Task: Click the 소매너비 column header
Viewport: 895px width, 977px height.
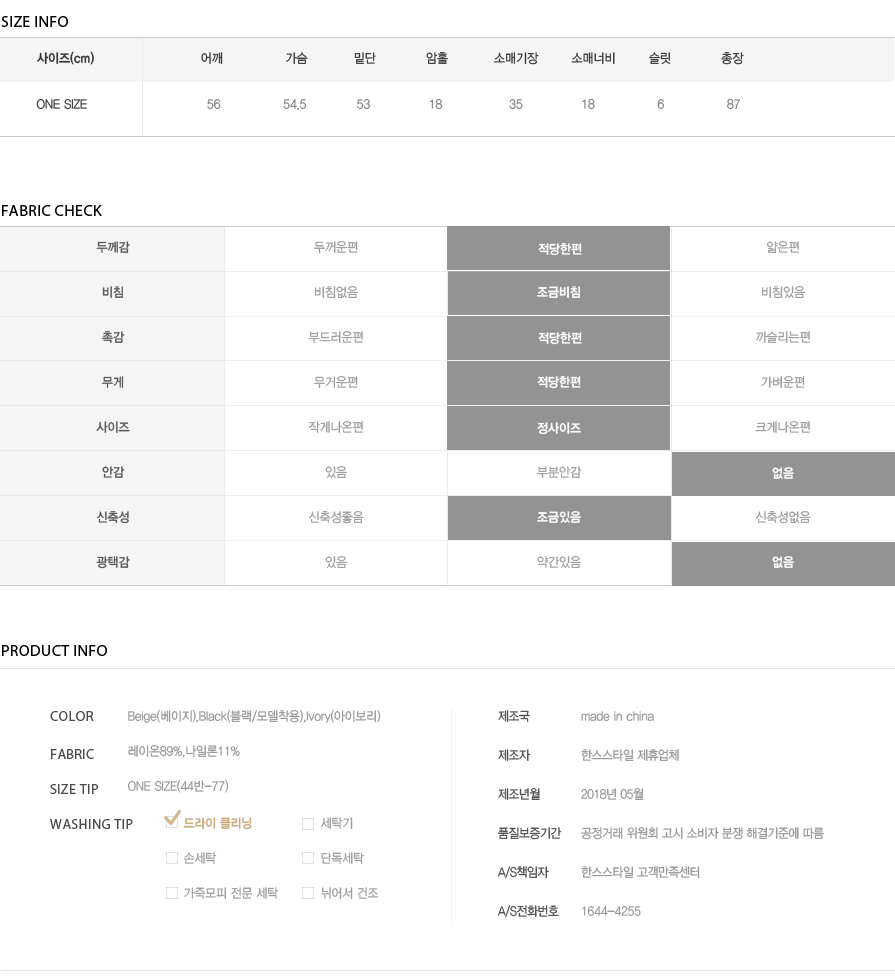Action: pos(593,59)
